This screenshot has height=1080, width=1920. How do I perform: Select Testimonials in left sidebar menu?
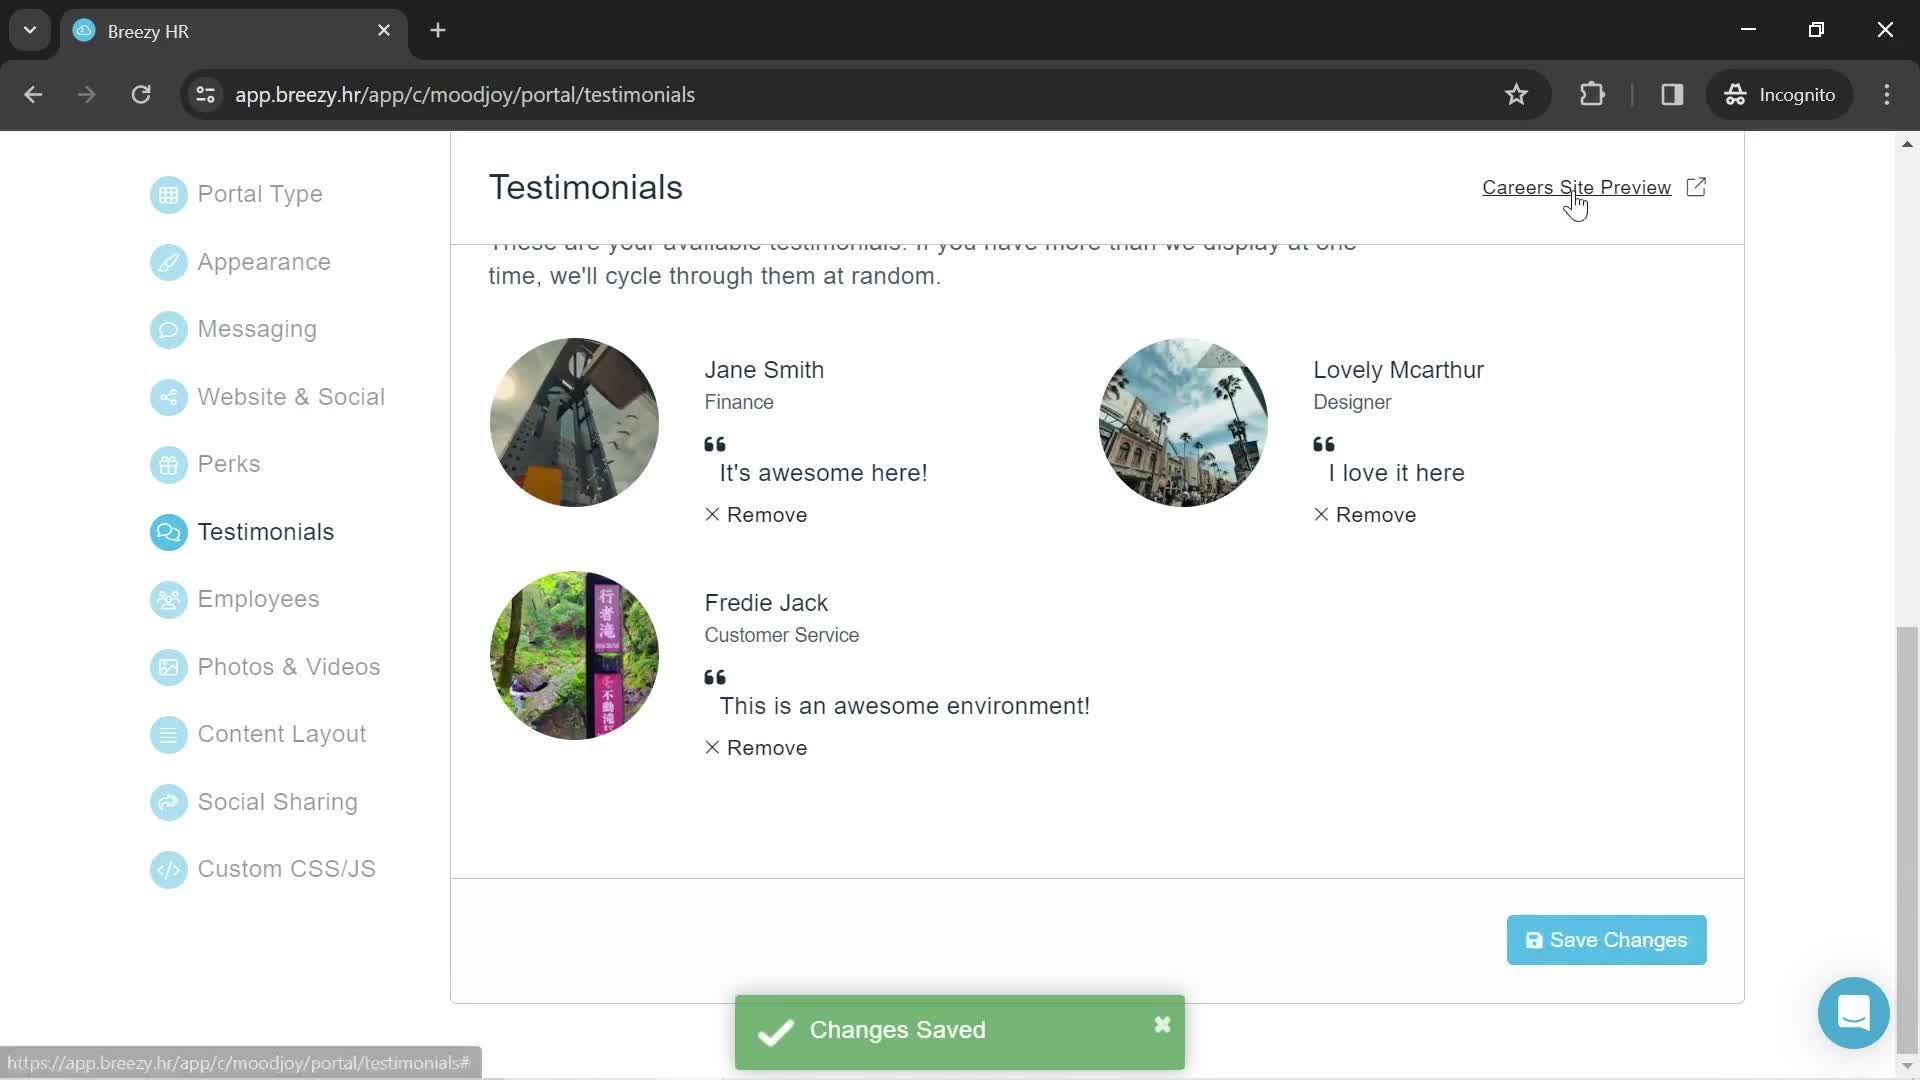(266, 530)
